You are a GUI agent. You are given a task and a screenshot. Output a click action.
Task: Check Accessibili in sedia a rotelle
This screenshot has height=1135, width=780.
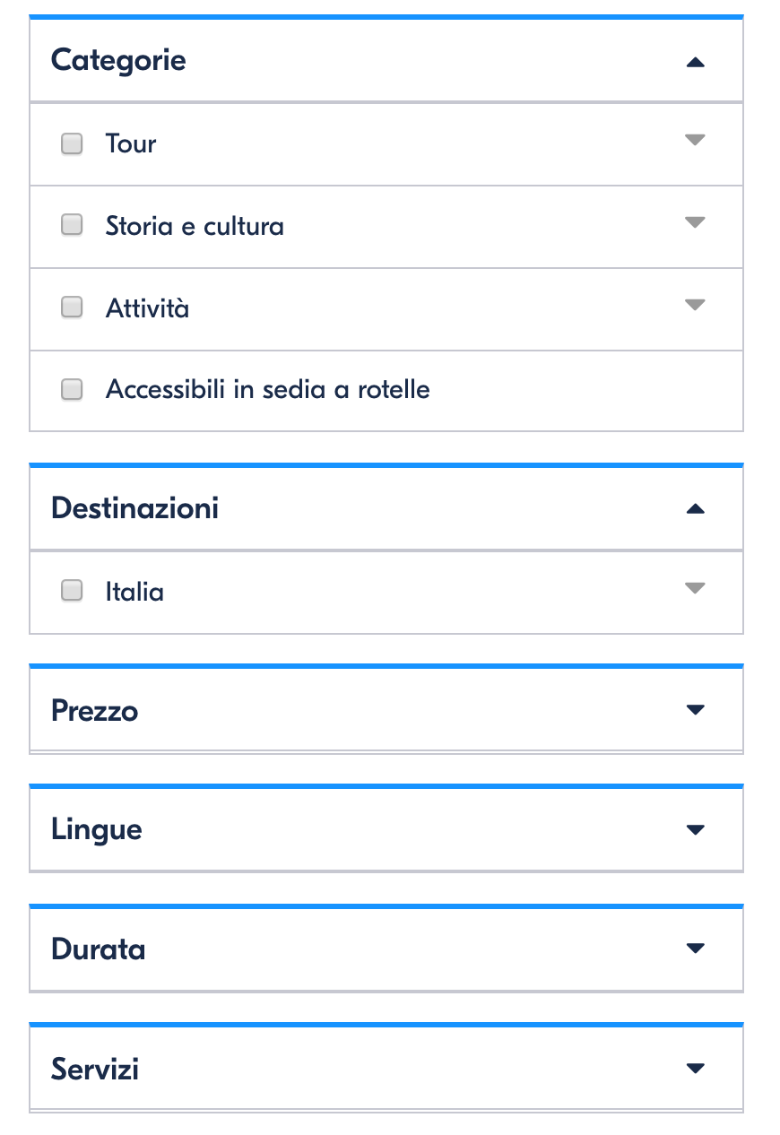coord(71,389)
